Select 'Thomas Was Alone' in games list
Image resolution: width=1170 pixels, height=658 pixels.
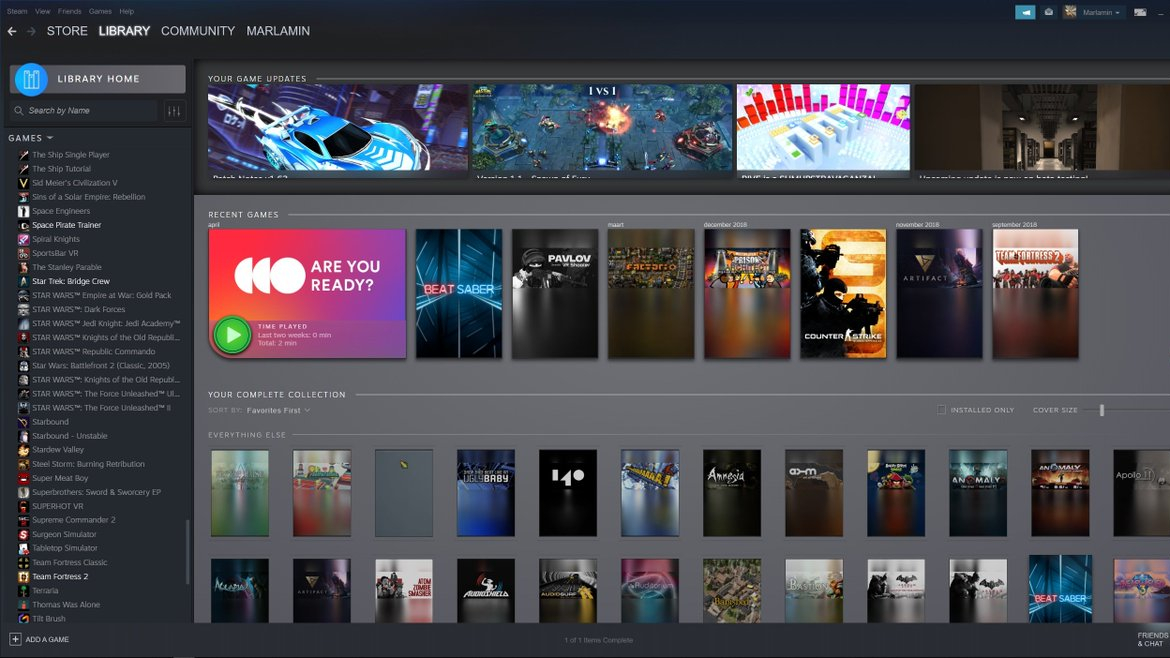coord(66,605)
